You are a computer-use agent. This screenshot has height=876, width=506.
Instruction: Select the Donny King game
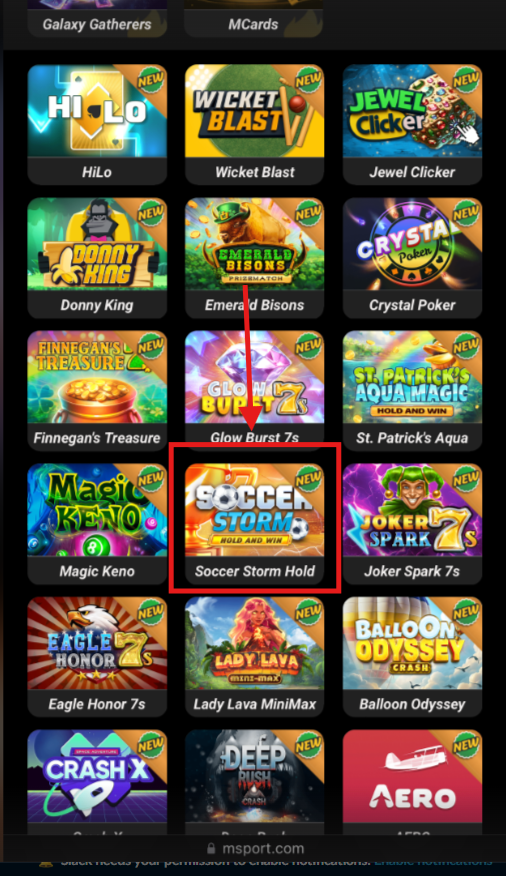point(97,257)
